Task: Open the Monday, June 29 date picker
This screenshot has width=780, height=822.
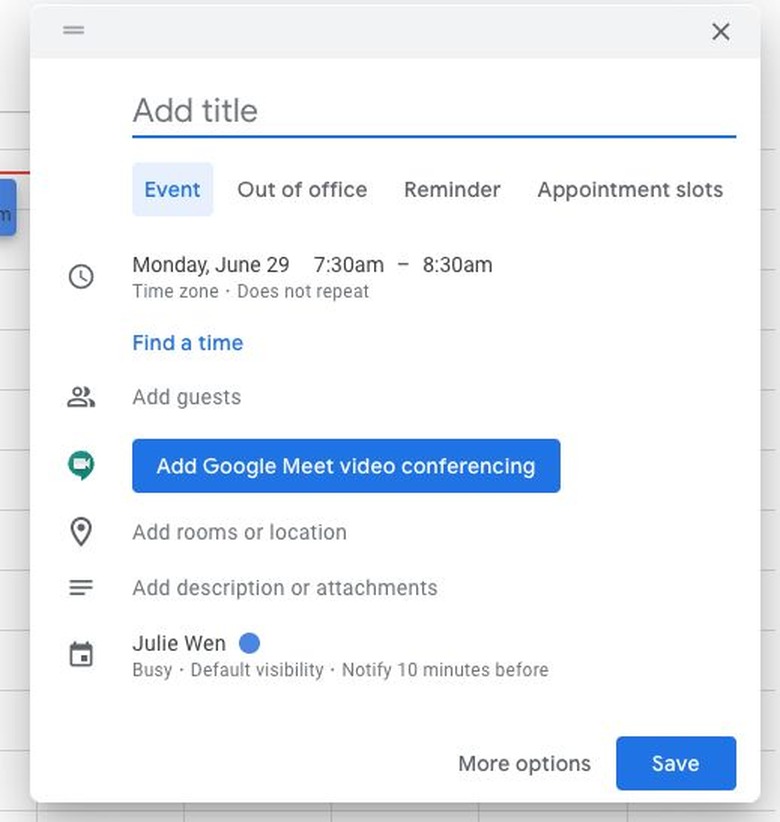Action: (211, 265)
